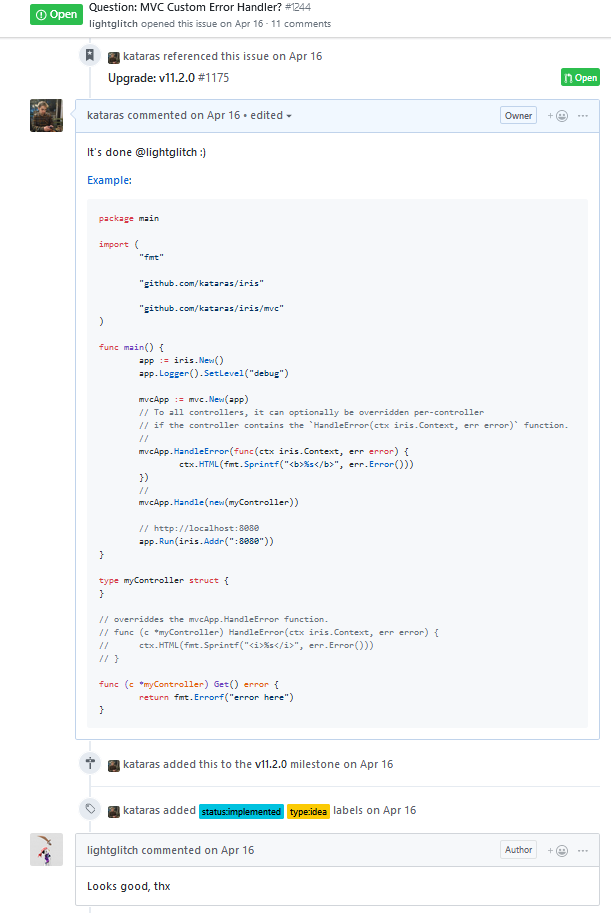Click the label tag timeline icon
Viewport: 611px width, 913px height.
click(90, 810)
